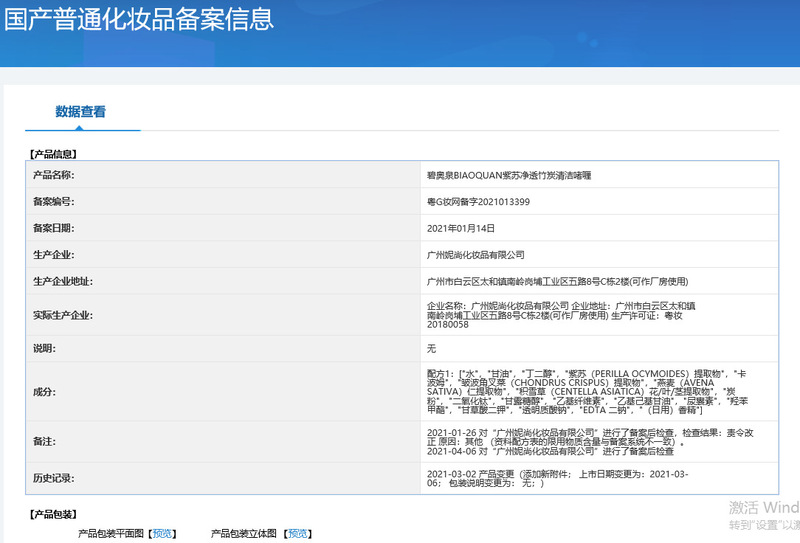This screenshot has width=800, height=543.
Task: Click the filing date 2021年01月14日
Action: [x=461, y=229]
